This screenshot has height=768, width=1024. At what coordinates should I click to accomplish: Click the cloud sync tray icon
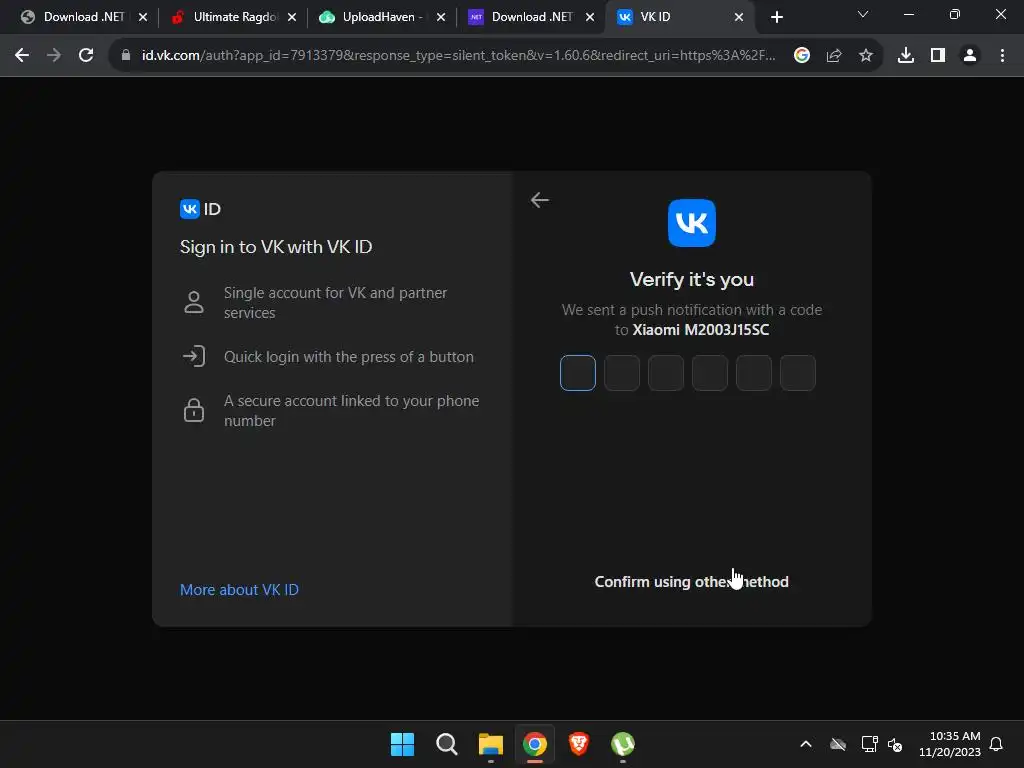click(x=838, y=744)
